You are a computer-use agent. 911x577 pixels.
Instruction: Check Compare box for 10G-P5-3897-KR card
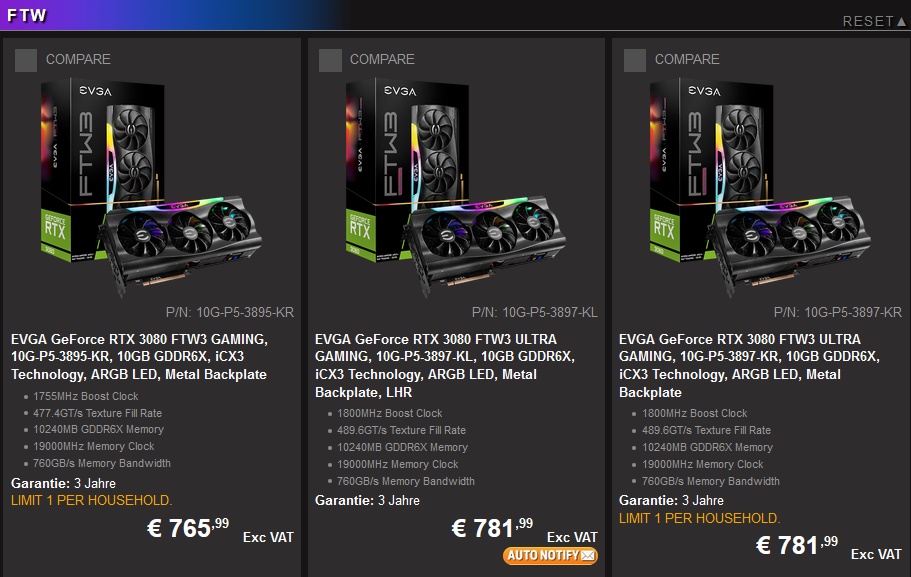(634, 60)
